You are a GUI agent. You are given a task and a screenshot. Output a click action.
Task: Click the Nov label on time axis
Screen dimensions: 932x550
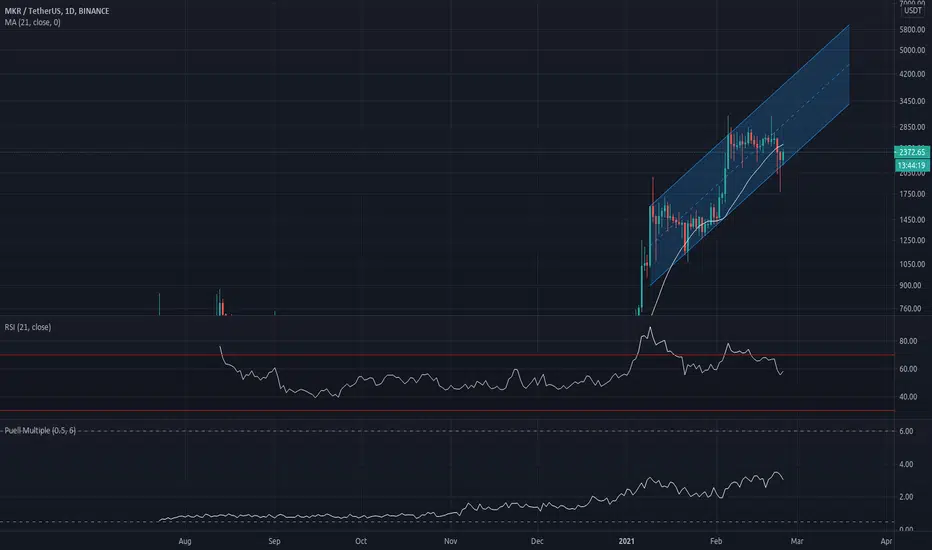pyautogui.click(x=451, y=541)
